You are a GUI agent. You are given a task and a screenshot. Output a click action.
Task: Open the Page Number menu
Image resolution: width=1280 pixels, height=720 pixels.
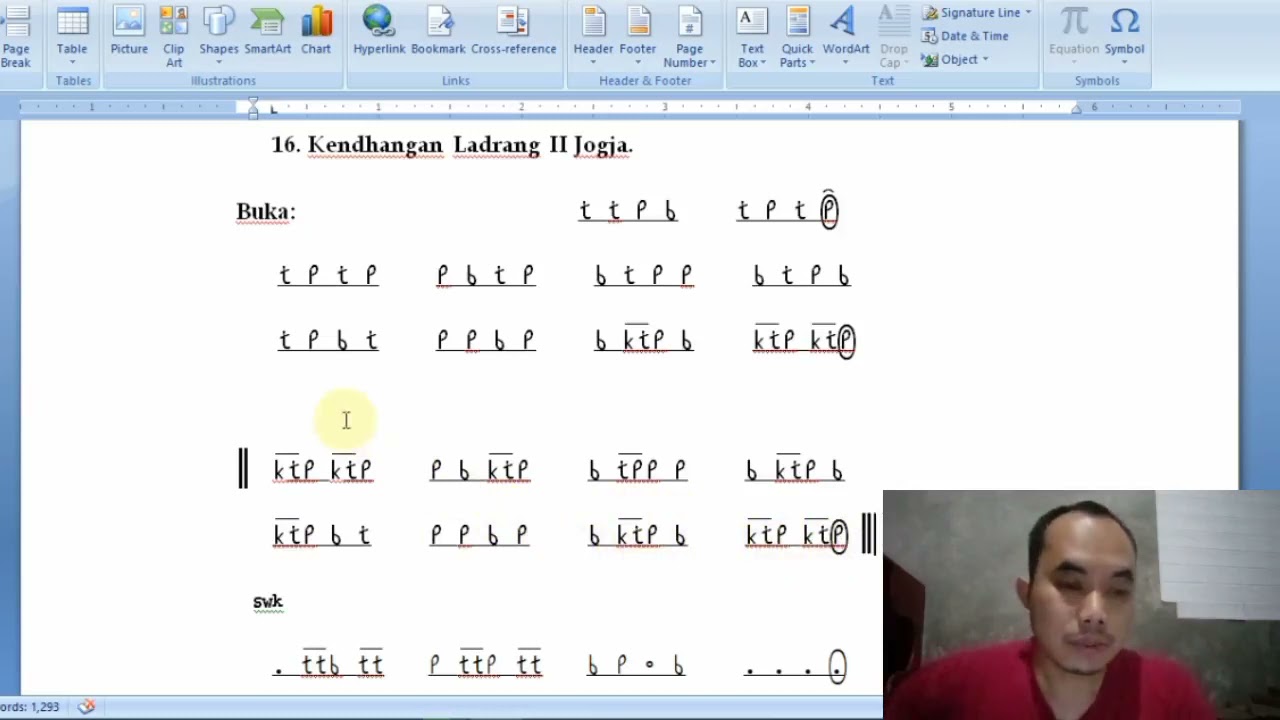tap(689, 38)
